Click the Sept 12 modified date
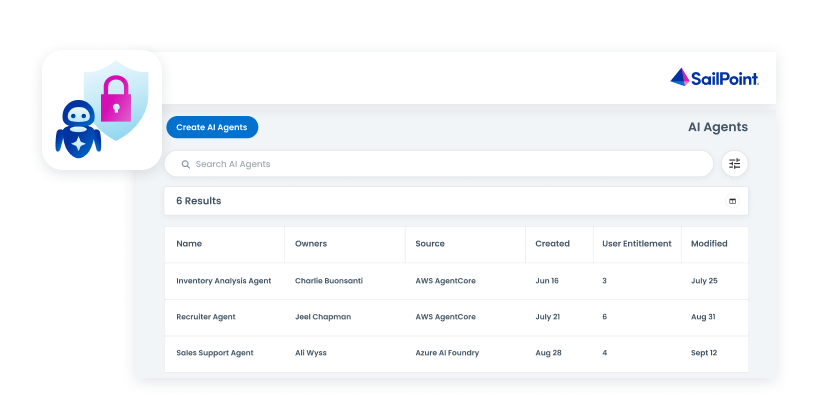The height and width of the screenshot is (420, 820). click(704, 353)
